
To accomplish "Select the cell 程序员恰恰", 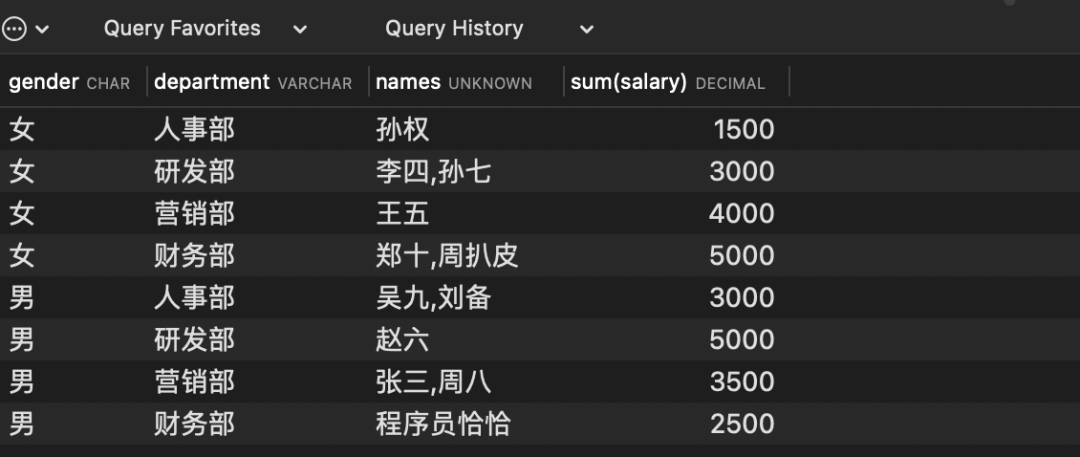I will [x=443, y=424].
